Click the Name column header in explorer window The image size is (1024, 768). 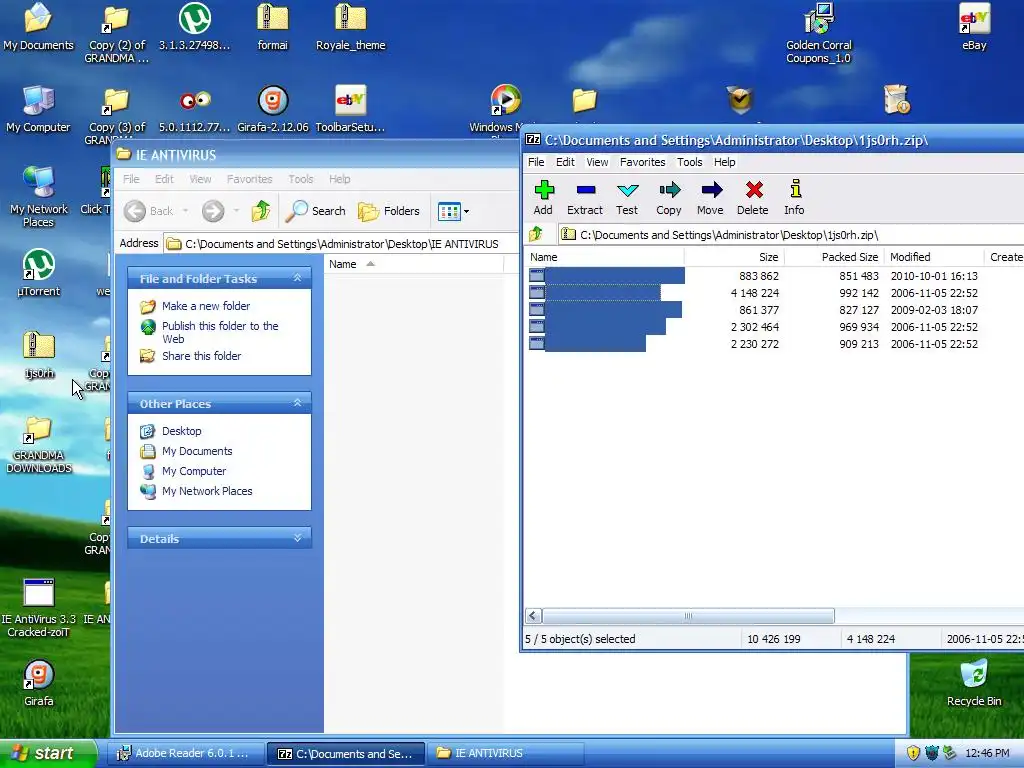click(414, 264)
